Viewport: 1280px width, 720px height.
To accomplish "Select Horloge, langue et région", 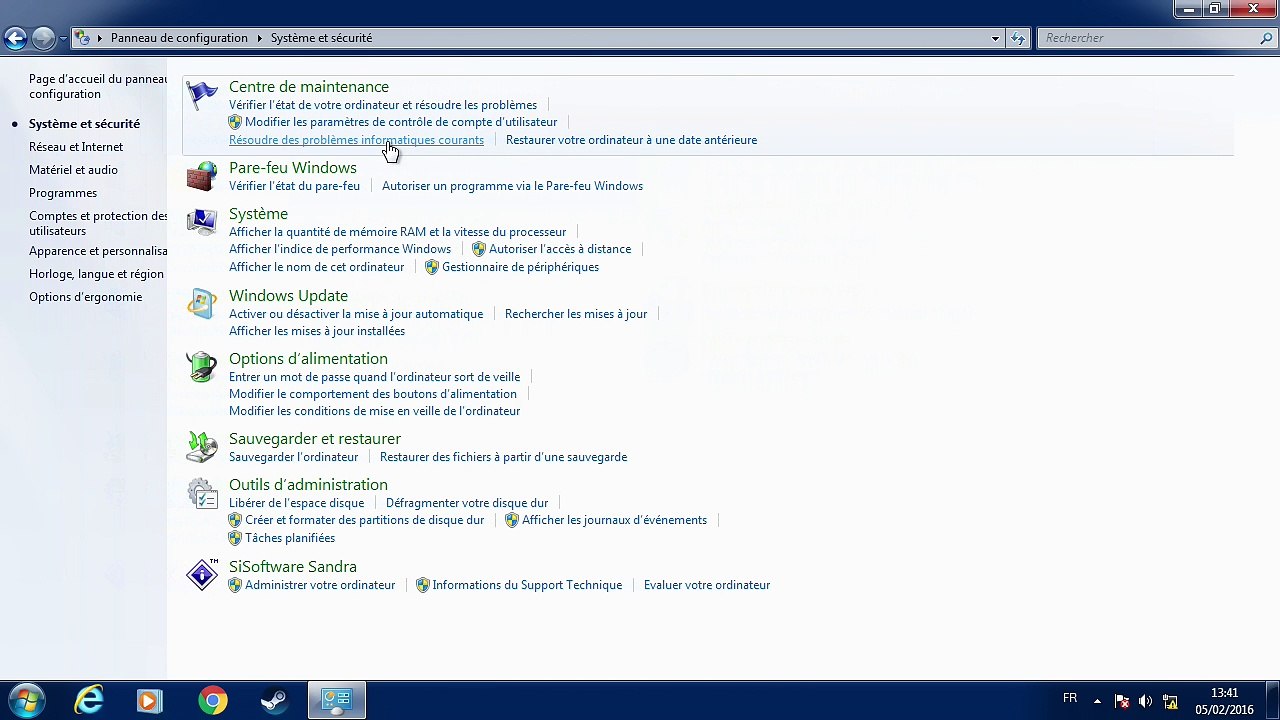I will point(96,274).
